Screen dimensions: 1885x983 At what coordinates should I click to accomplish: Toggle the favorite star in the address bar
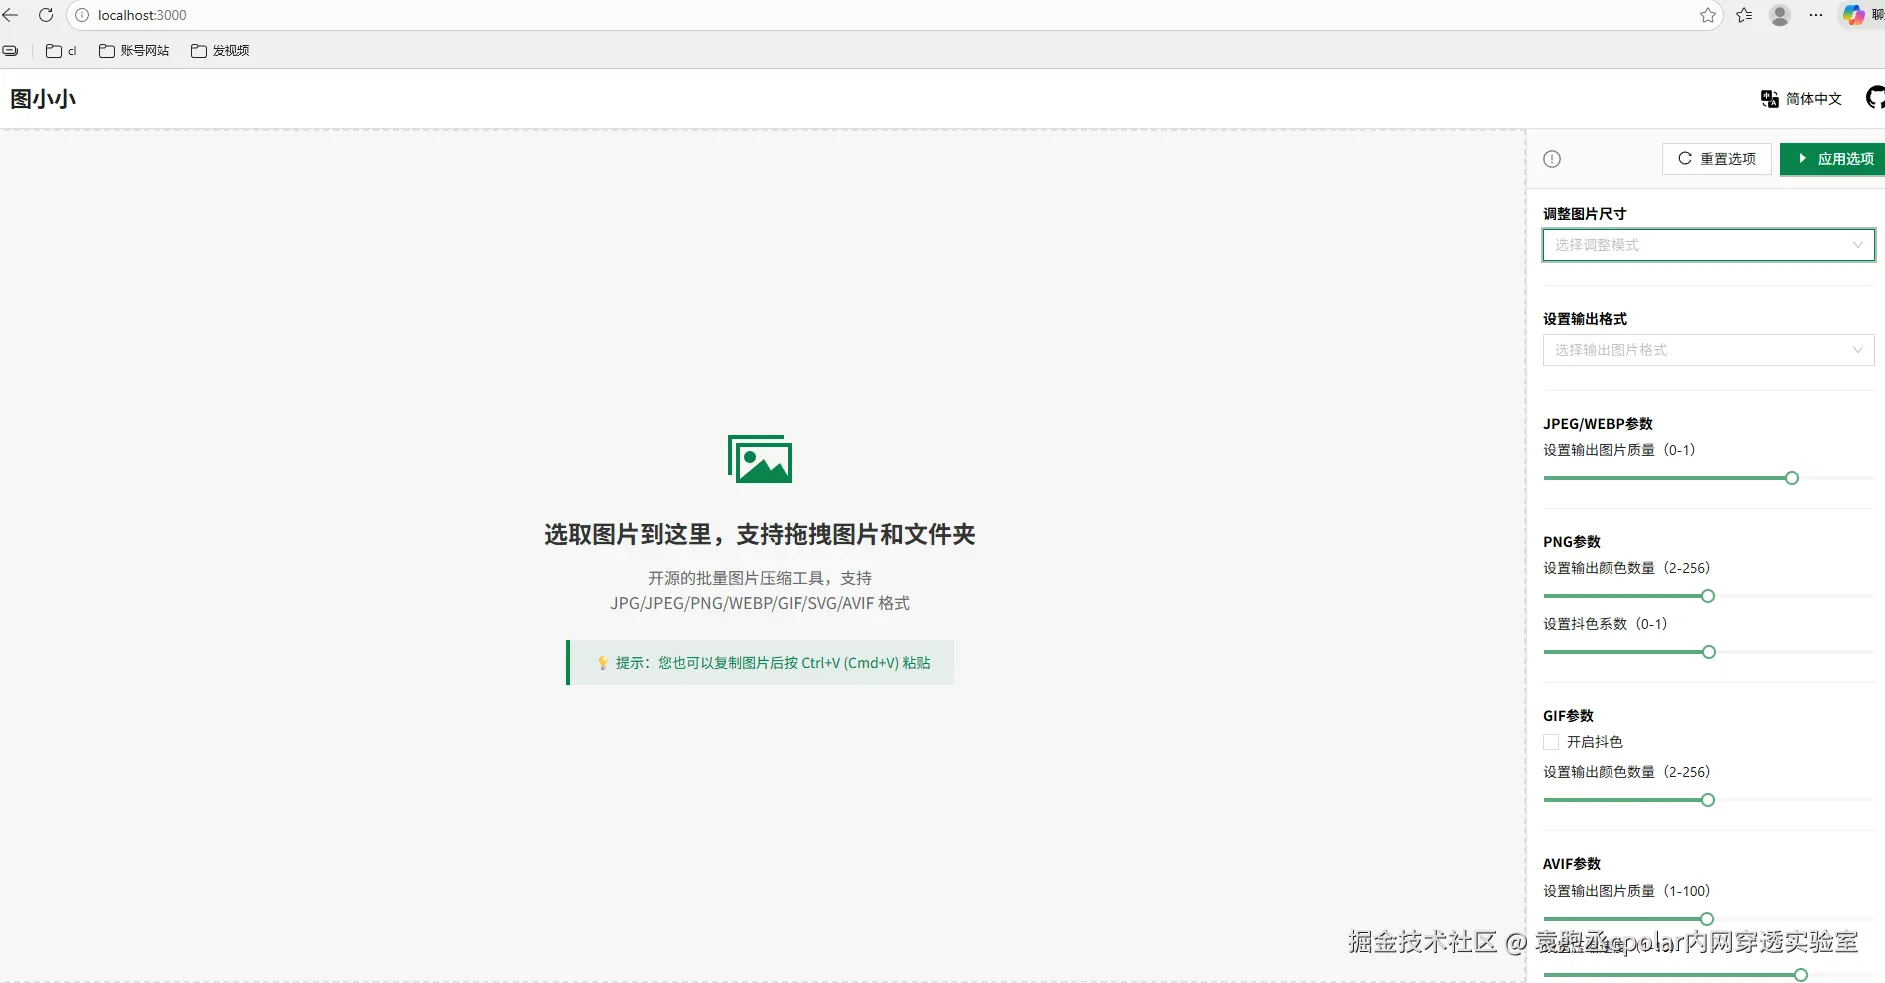pyautogui.click(x=1709, y=15)
